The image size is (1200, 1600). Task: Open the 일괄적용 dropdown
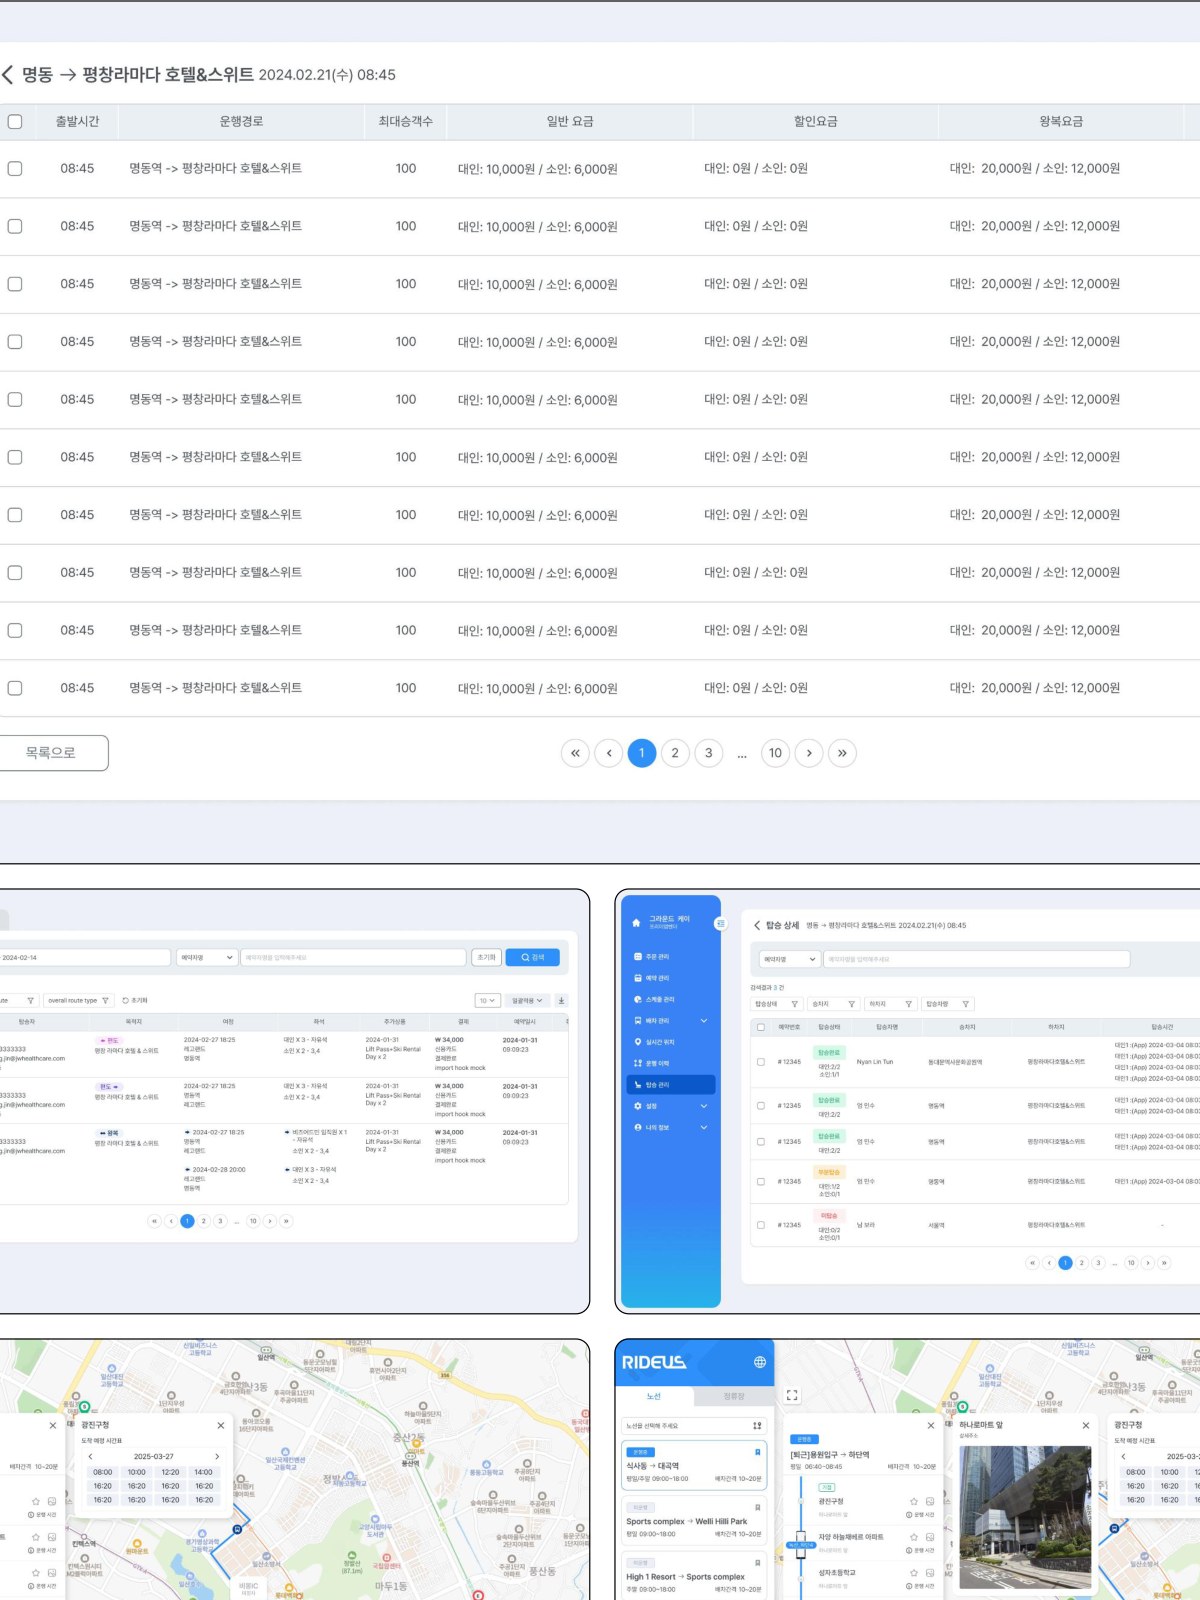(527, 1000)
